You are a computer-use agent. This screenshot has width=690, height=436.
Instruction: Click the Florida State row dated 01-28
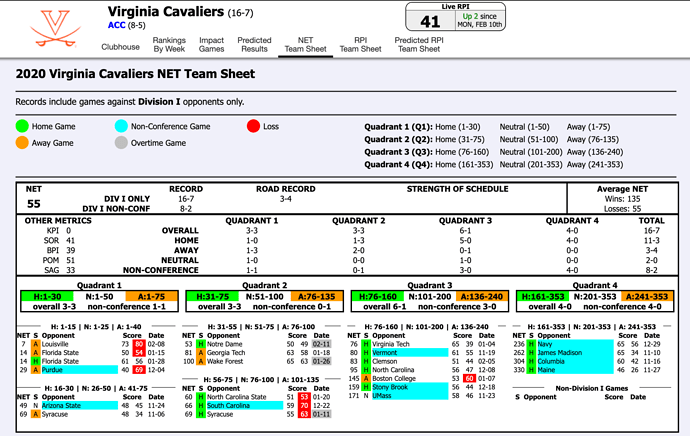coord(92,361)
